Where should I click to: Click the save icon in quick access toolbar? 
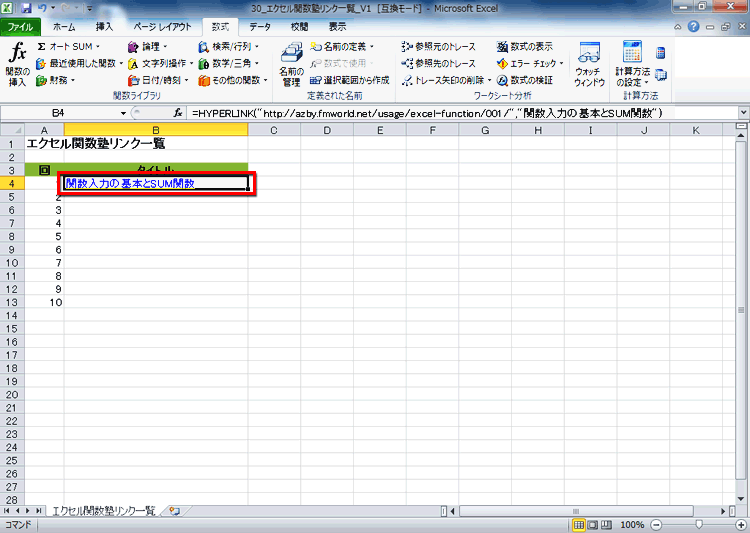pos(26,8)
